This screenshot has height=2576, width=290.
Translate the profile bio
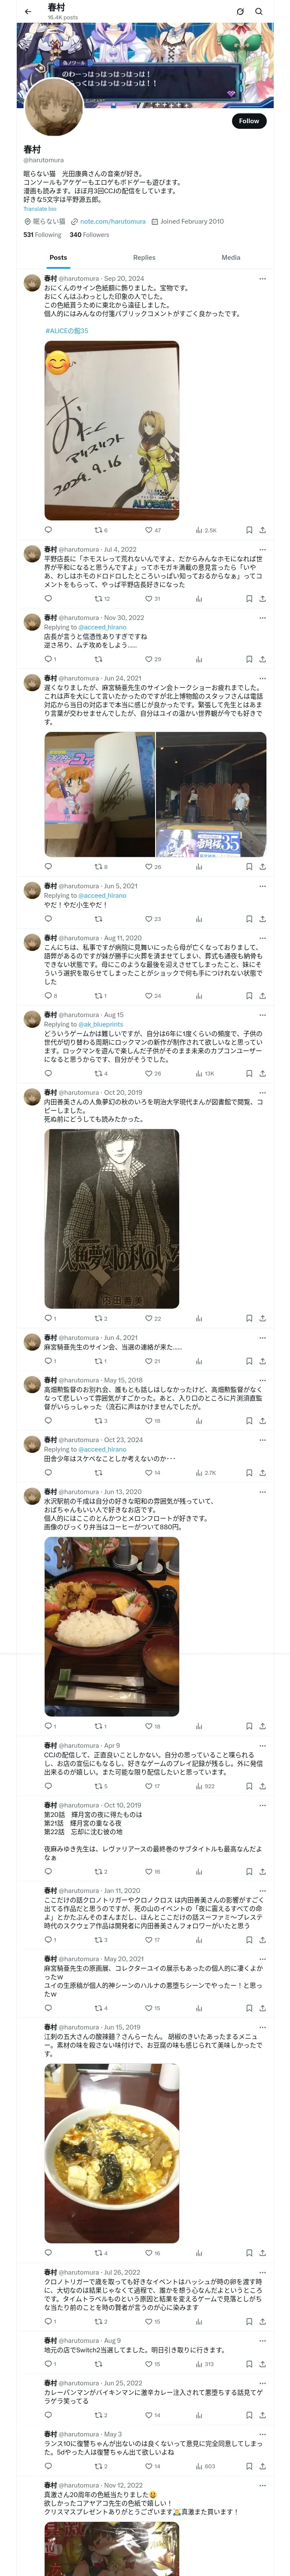40,209
